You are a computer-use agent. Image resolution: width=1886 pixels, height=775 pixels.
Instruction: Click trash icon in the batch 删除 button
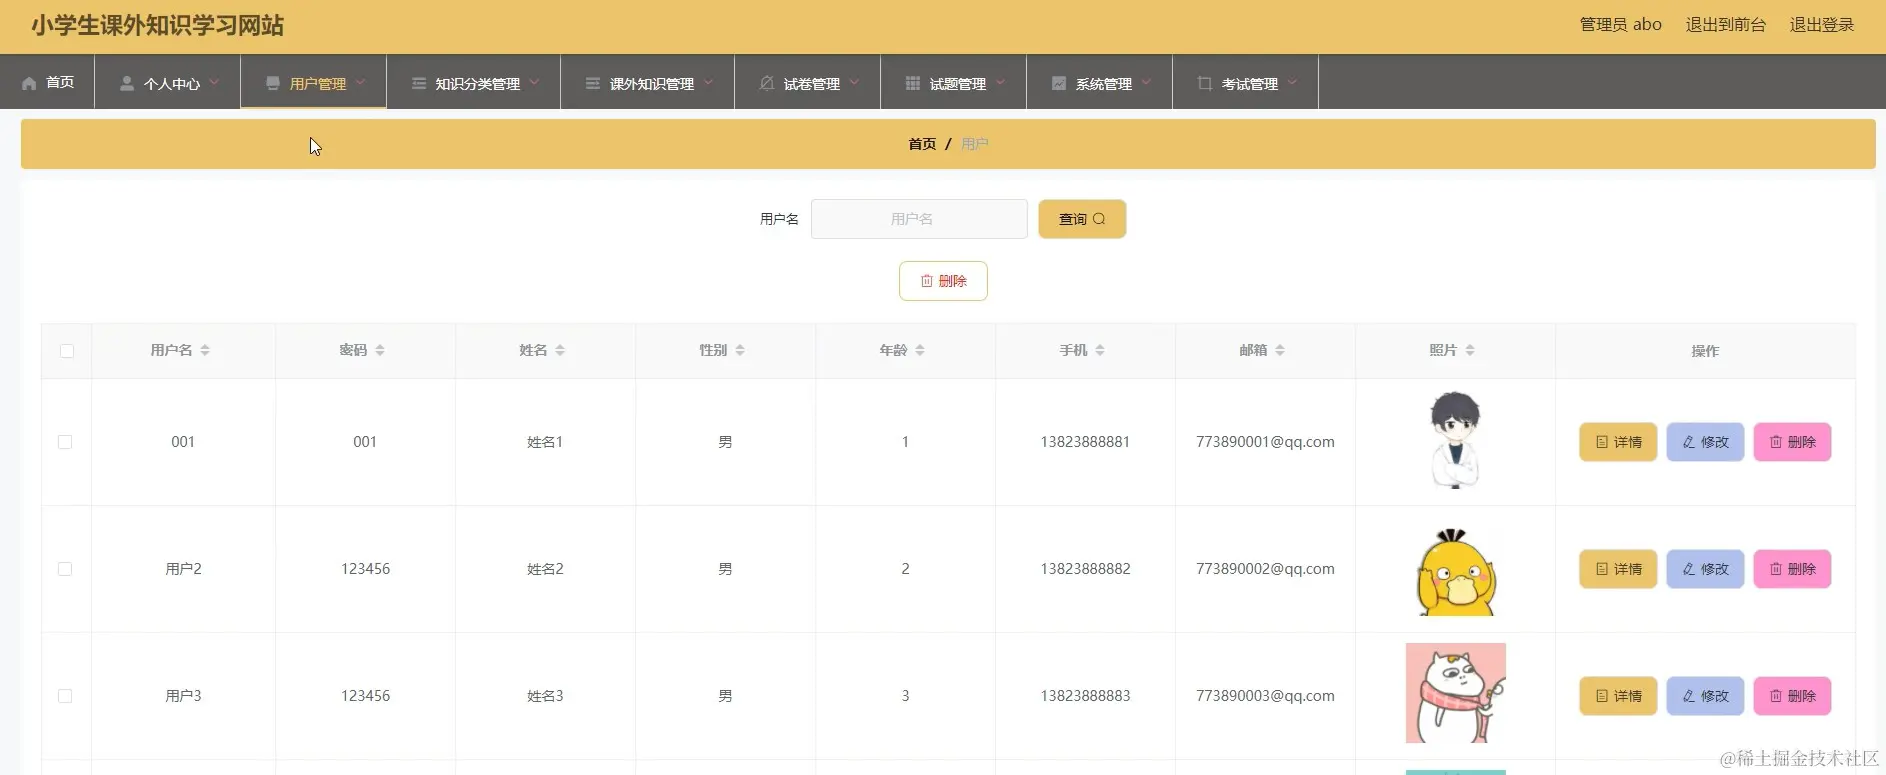click(x=927, y=281)
